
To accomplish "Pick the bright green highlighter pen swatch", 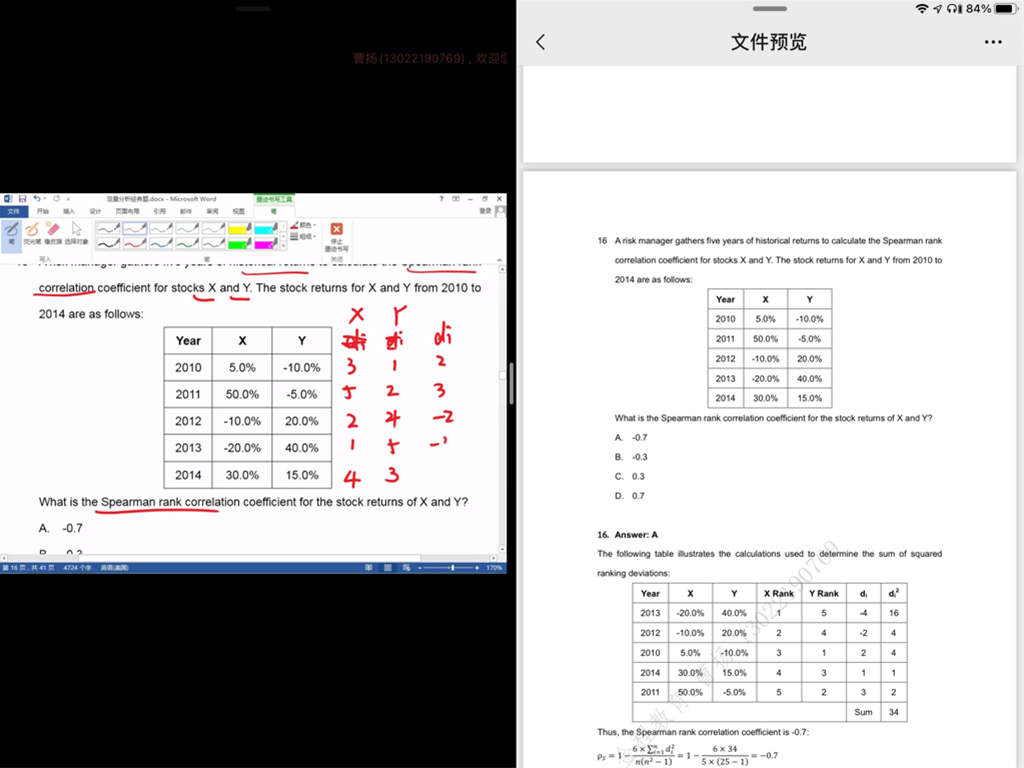I will coord(240,243).
